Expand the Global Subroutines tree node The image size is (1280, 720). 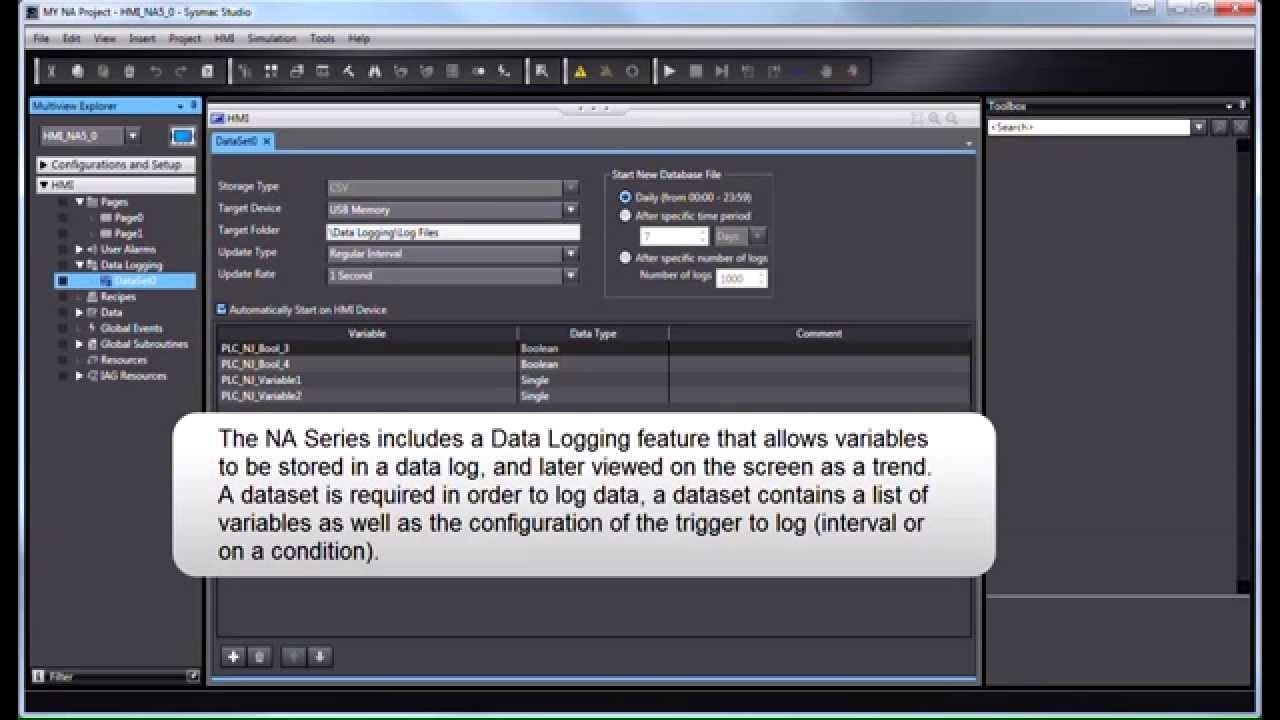coord(80,345)
